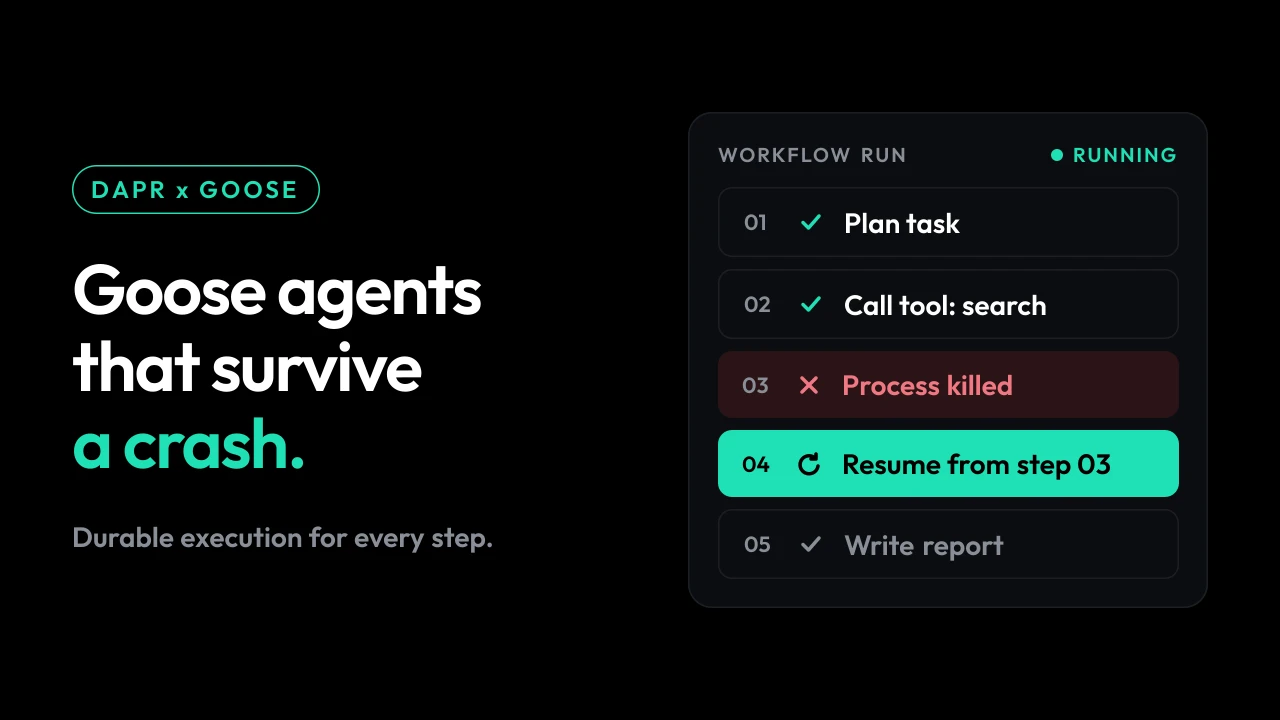Click the Goose agents headline line

tap(277, 292)
